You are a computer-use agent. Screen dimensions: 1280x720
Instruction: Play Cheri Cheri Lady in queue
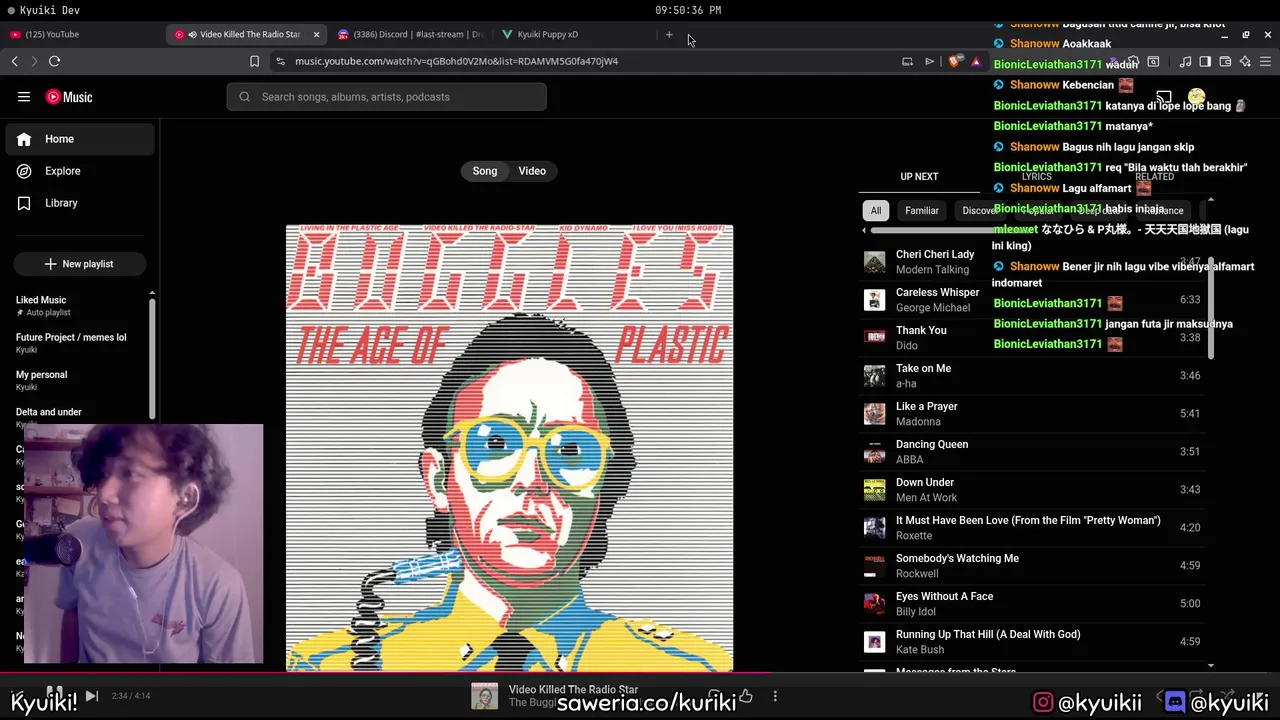click(1033, 262)
